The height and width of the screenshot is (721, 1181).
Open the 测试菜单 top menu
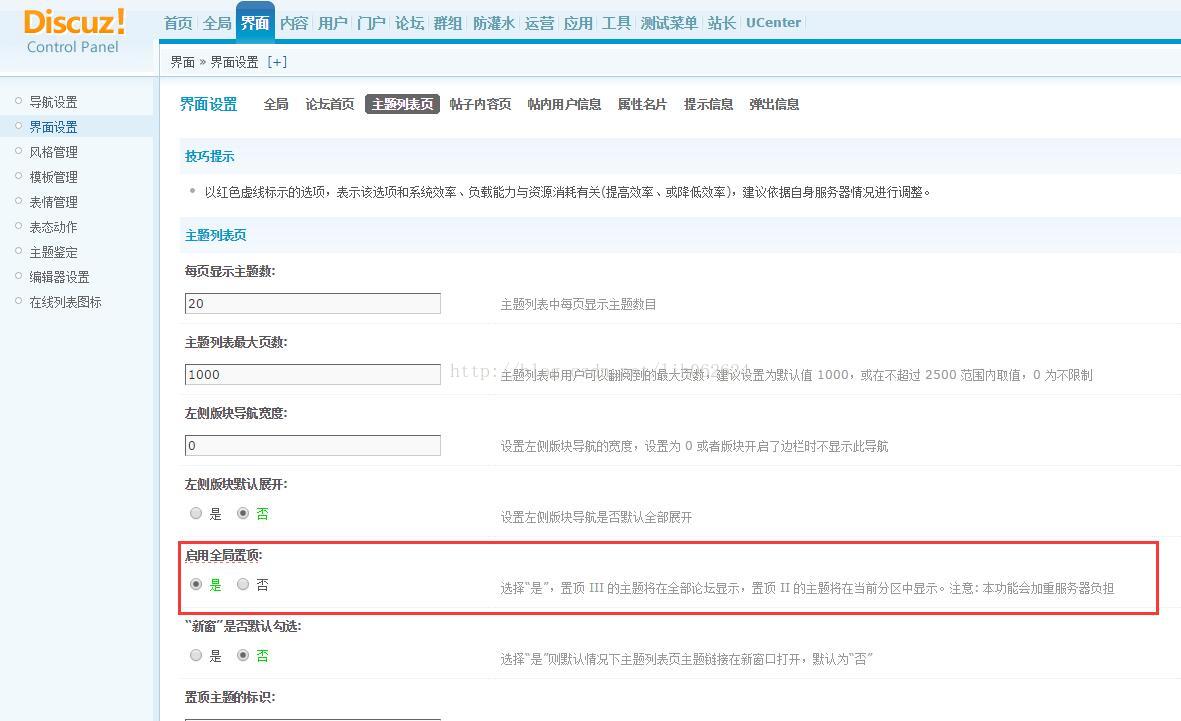(x=669, y=23)
